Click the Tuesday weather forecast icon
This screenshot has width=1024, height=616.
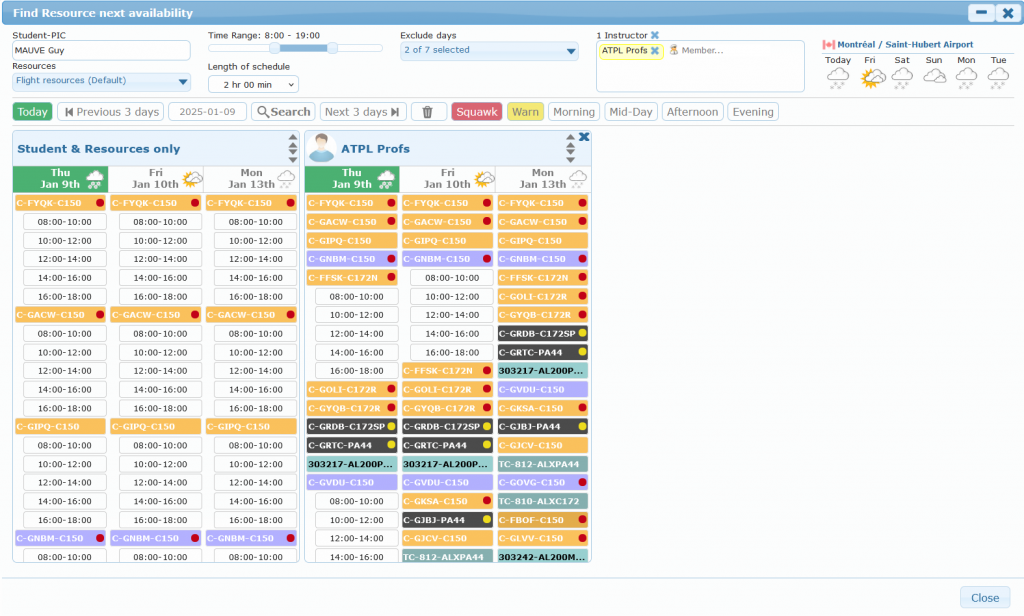pyautogui.click(x=998, y=77)
